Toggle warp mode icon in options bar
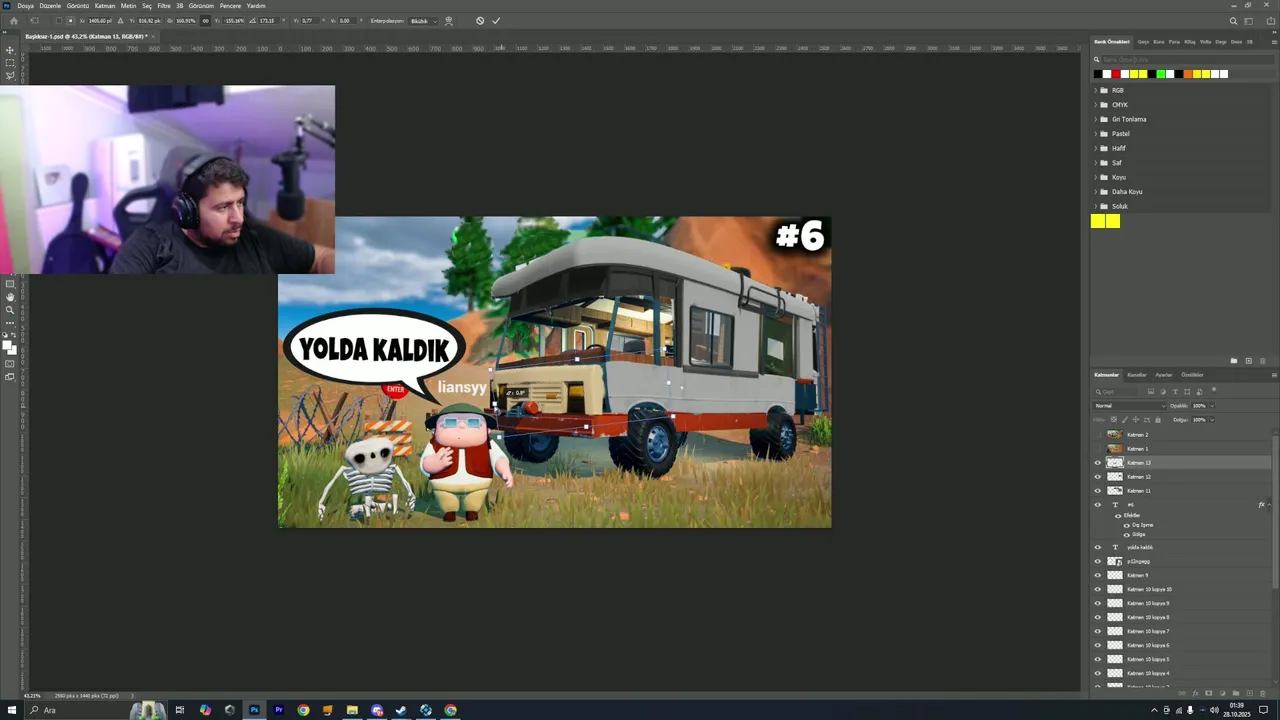 pos(448,20)
